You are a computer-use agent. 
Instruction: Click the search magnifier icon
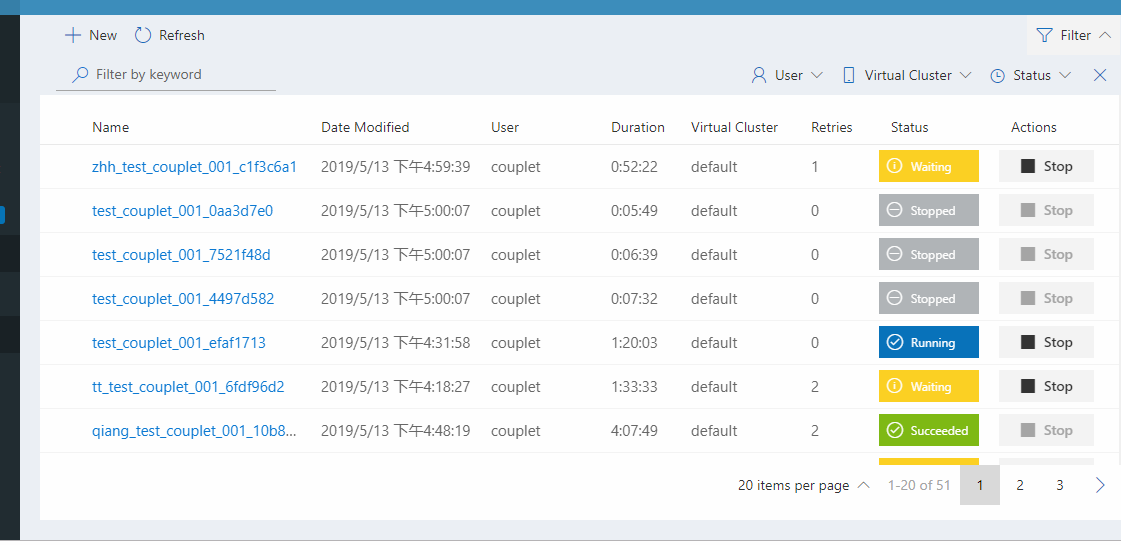(80, 75)
